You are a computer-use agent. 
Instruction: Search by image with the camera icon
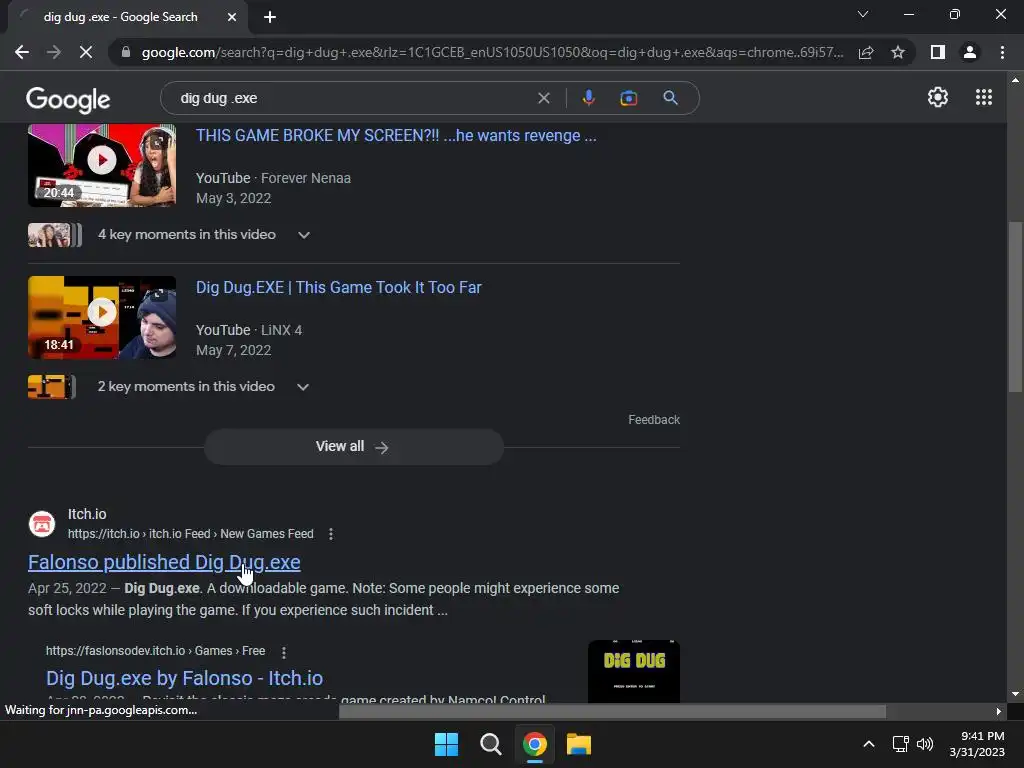[628, 98]
